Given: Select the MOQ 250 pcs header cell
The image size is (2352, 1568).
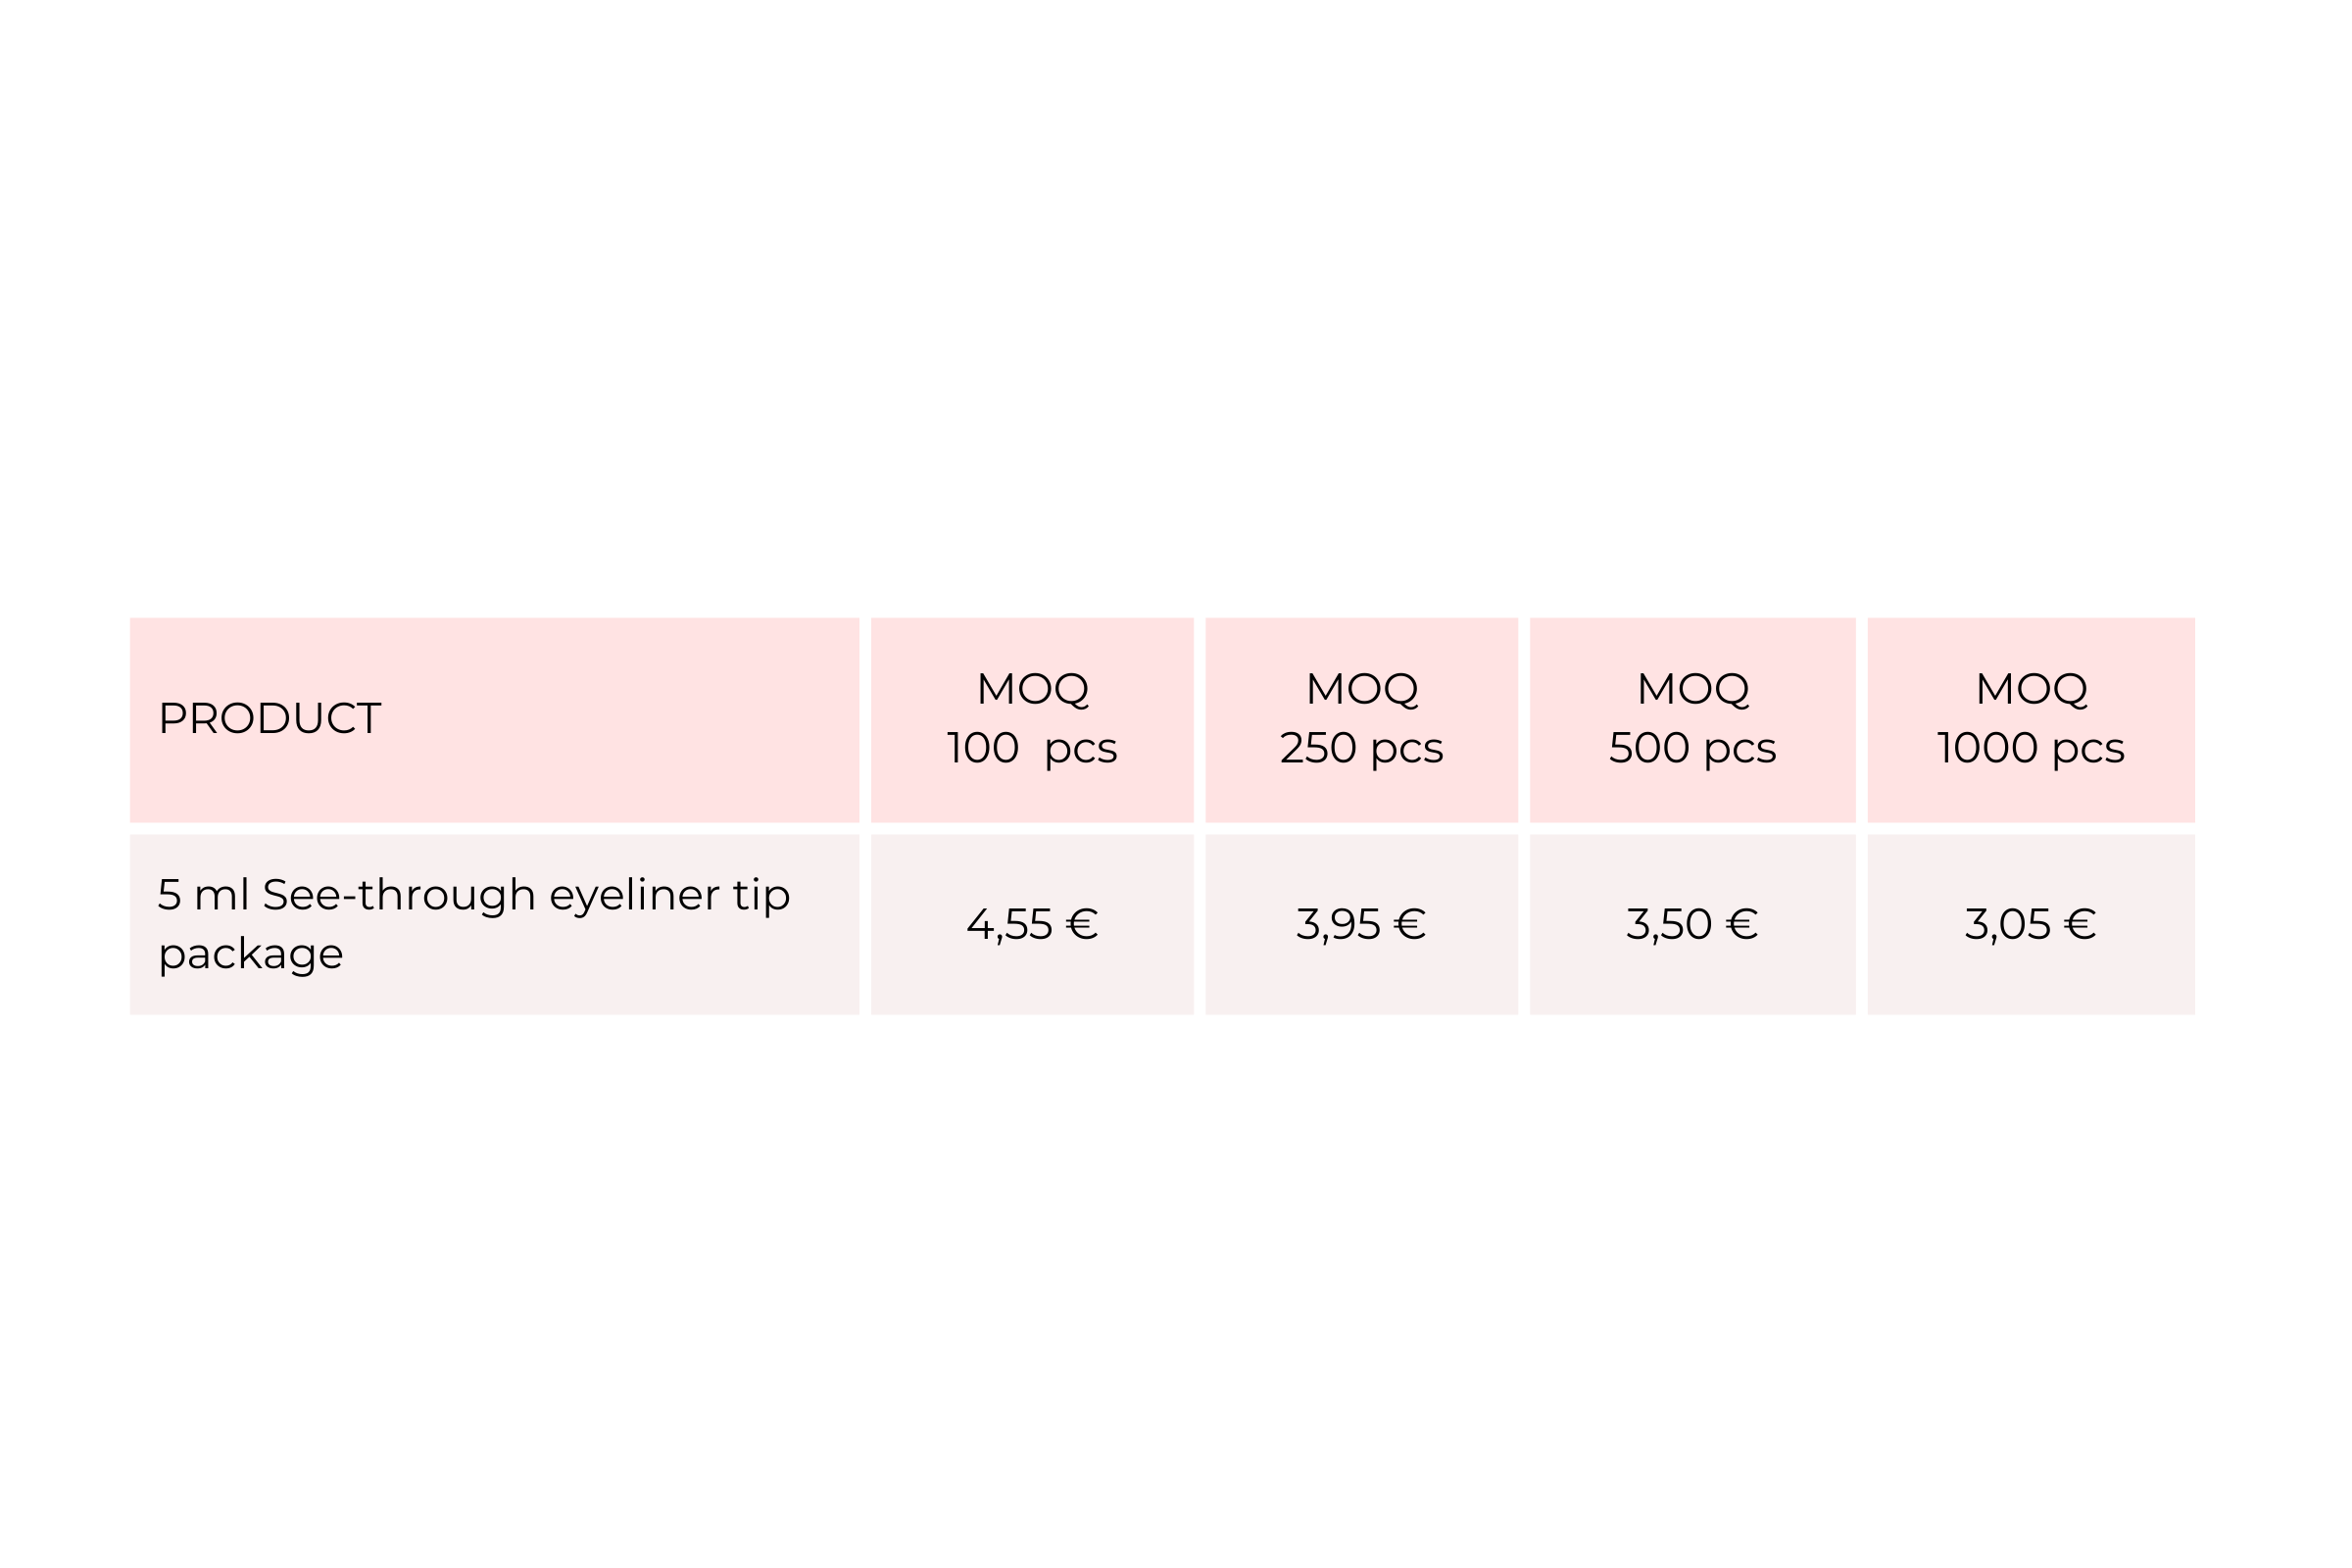Looking at the screenshot, I should [x=1361, y=720].
